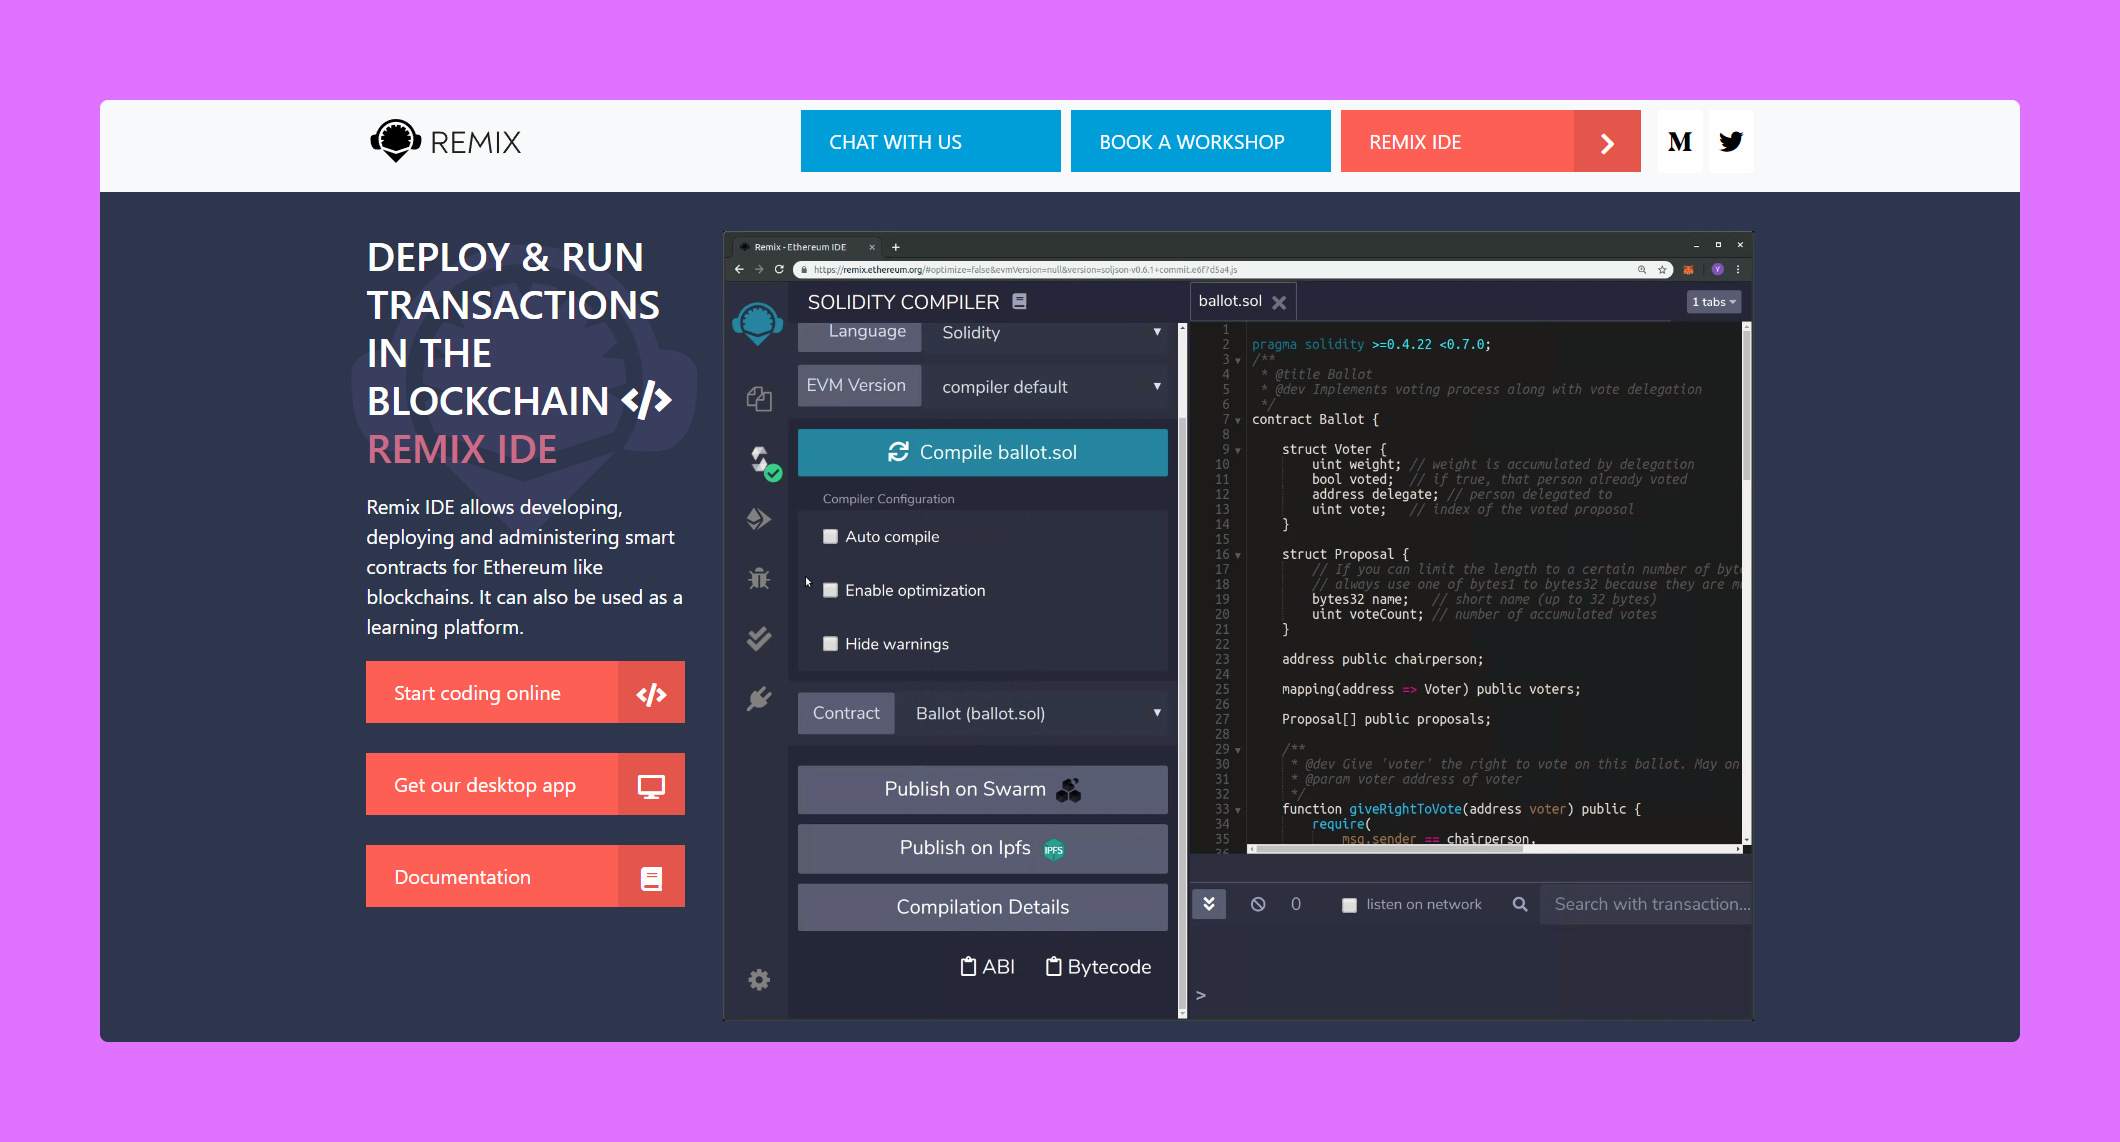Click CHAT WITH US button

click(930, 142)
